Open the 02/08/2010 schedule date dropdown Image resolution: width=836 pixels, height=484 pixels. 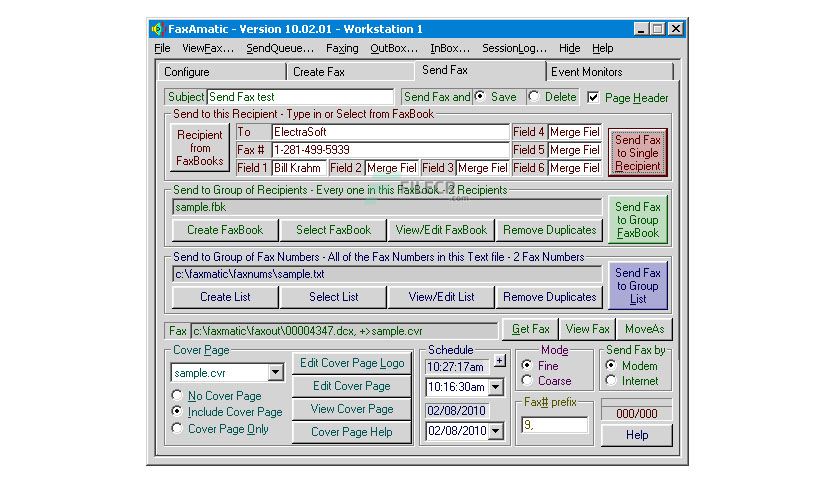[496, 431]
